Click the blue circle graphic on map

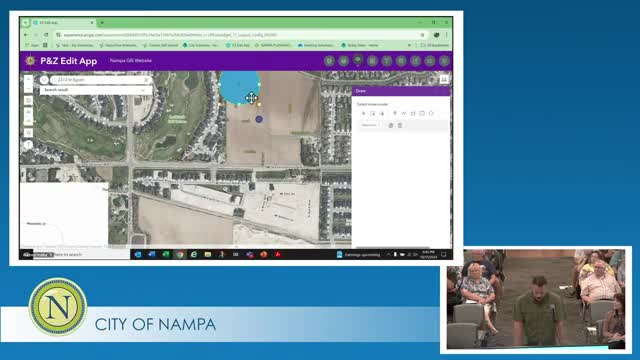(239, 87)
